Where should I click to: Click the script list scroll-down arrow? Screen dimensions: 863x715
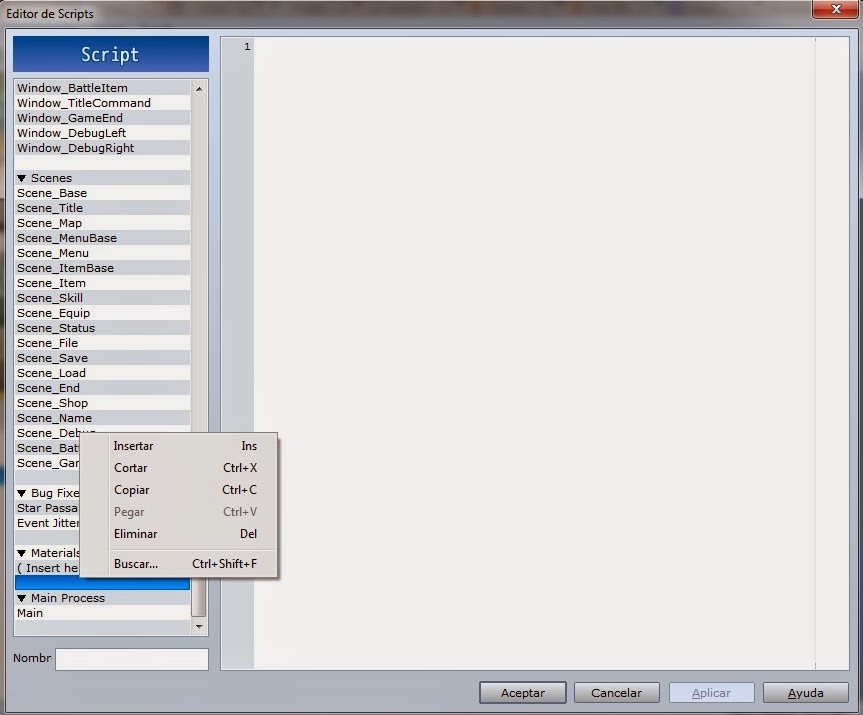click(198, 628)
